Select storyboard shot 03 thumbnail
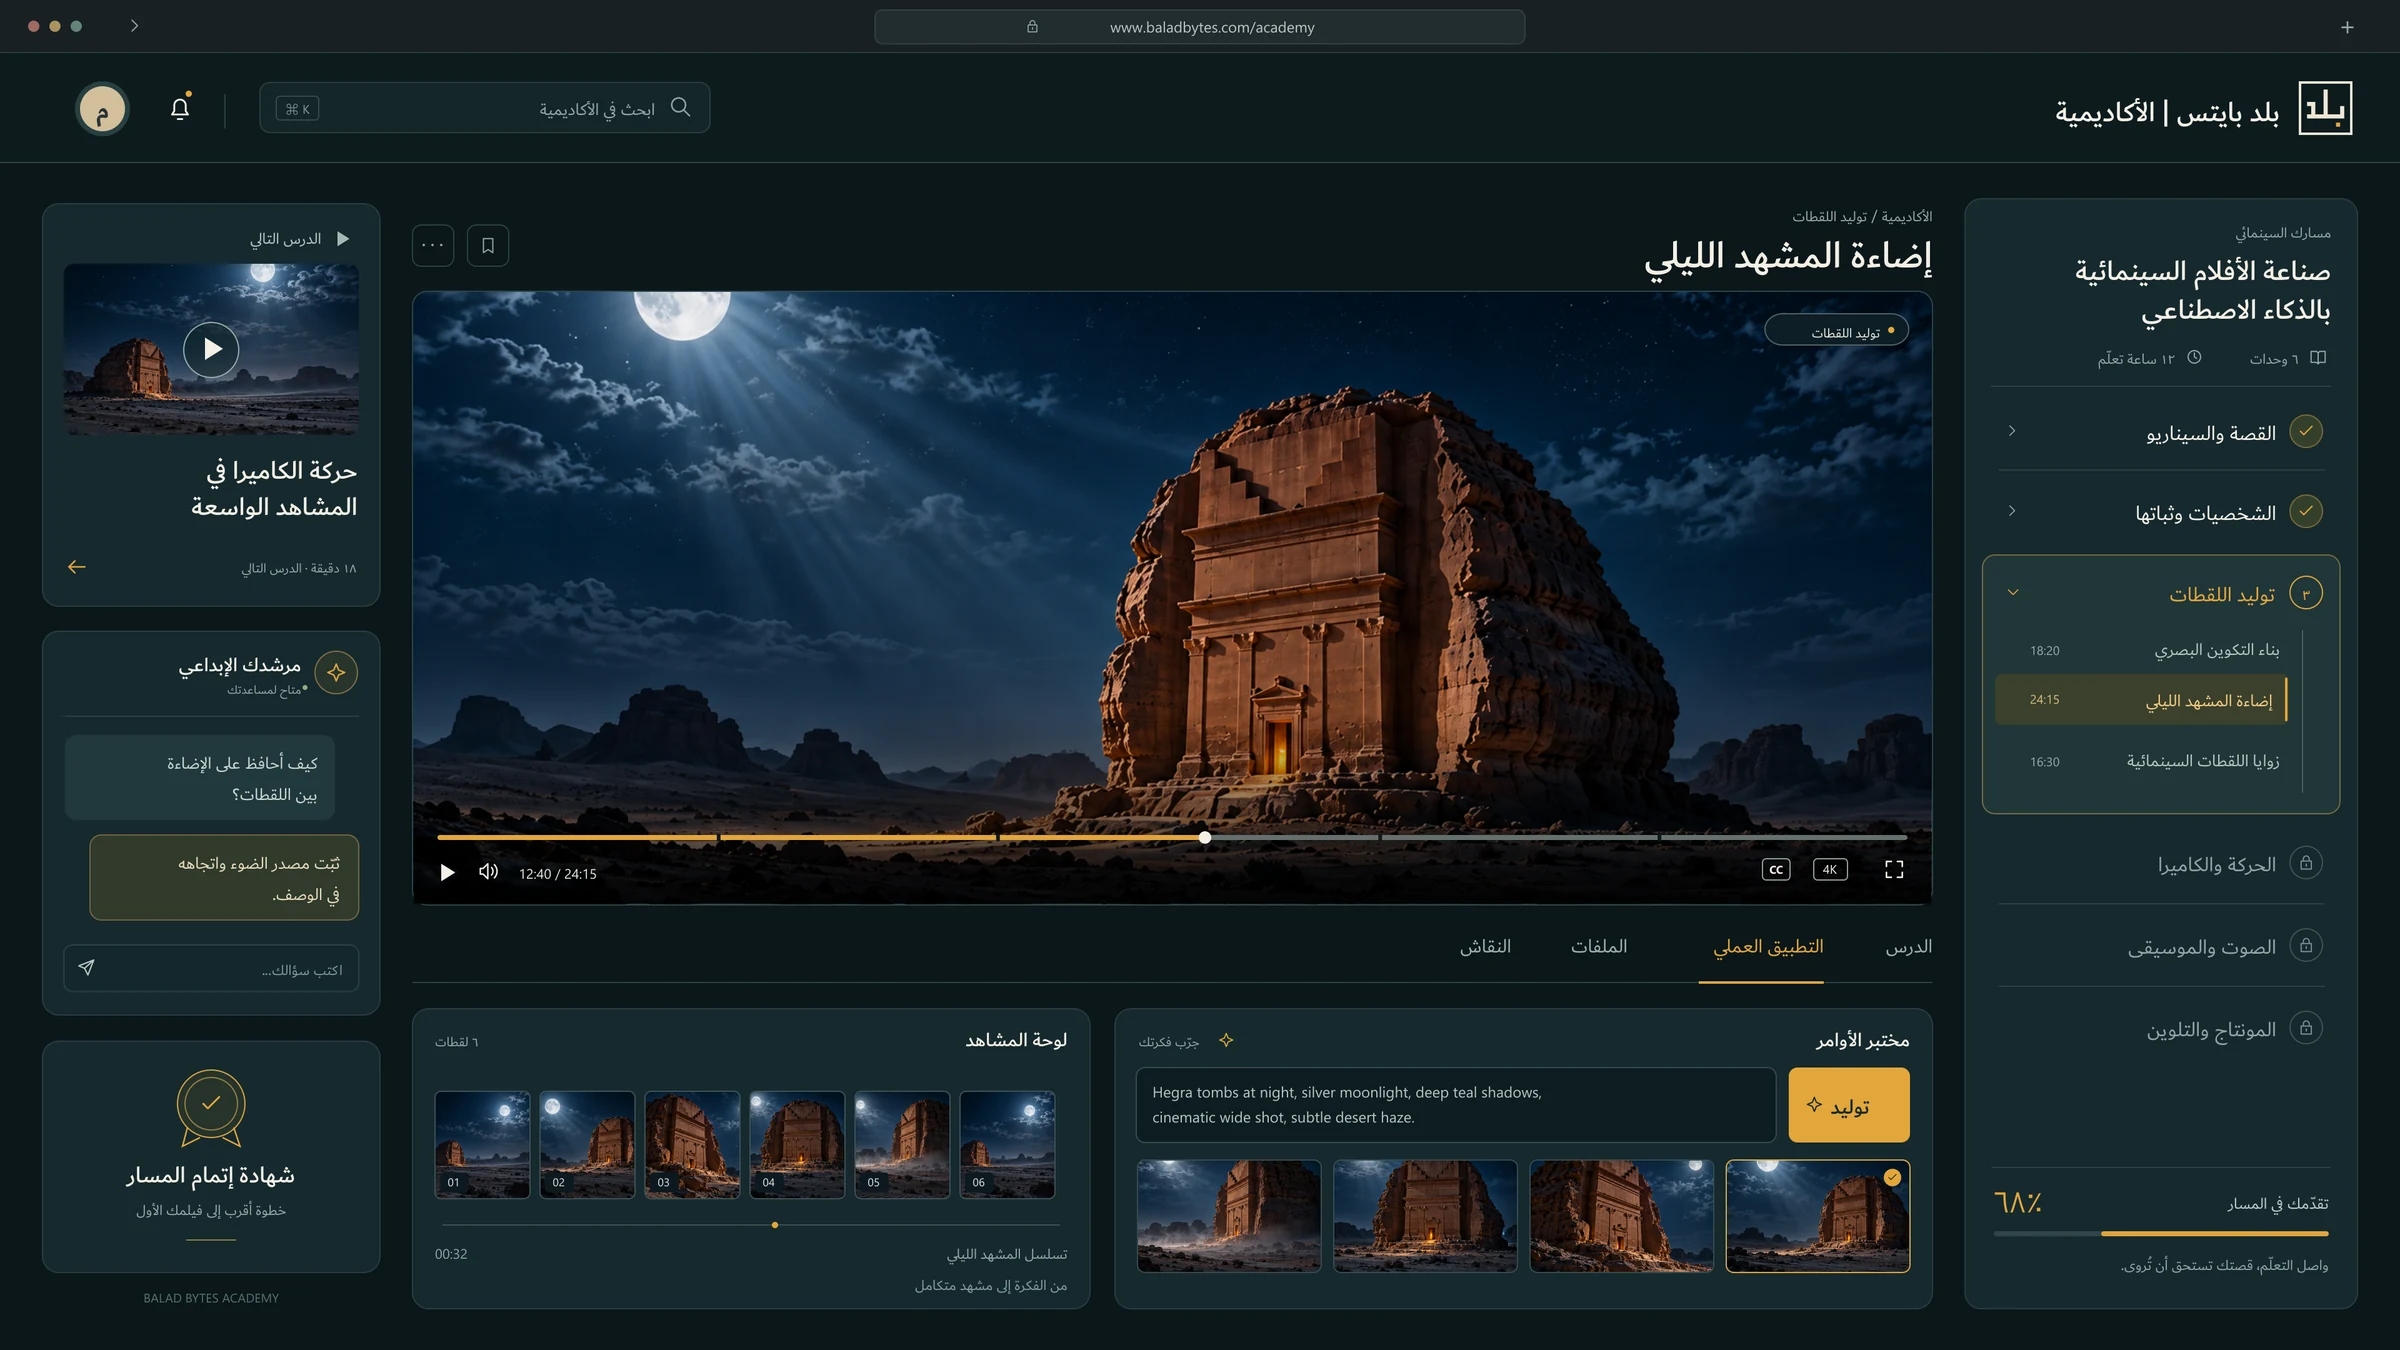 tap(692, 1144)
